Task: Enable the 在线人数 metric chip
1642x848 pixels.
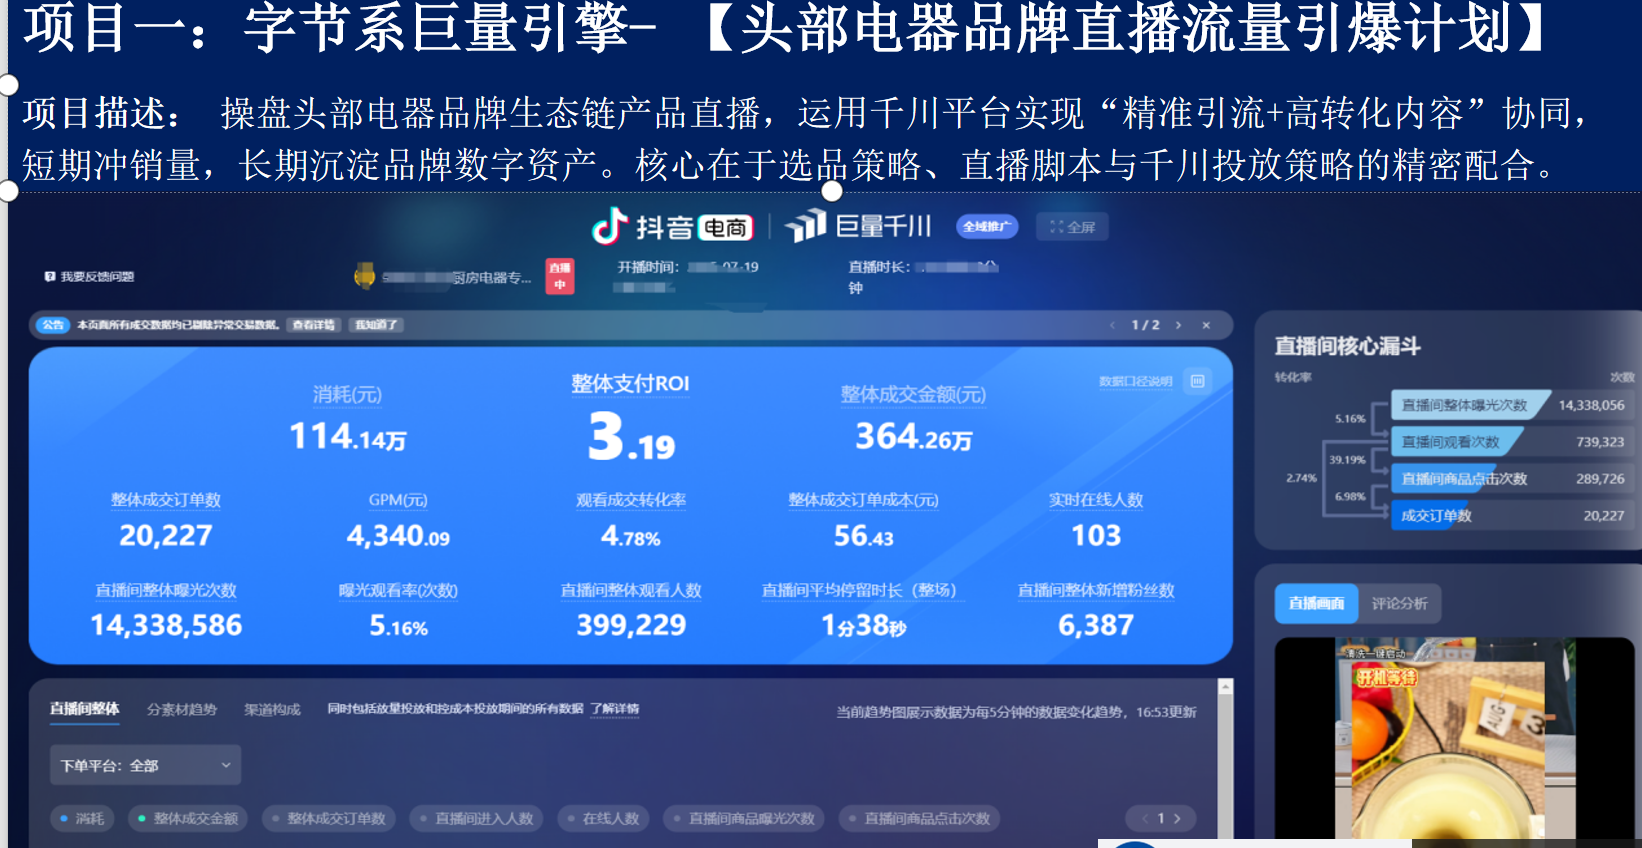Action: [x=603, y=818]
